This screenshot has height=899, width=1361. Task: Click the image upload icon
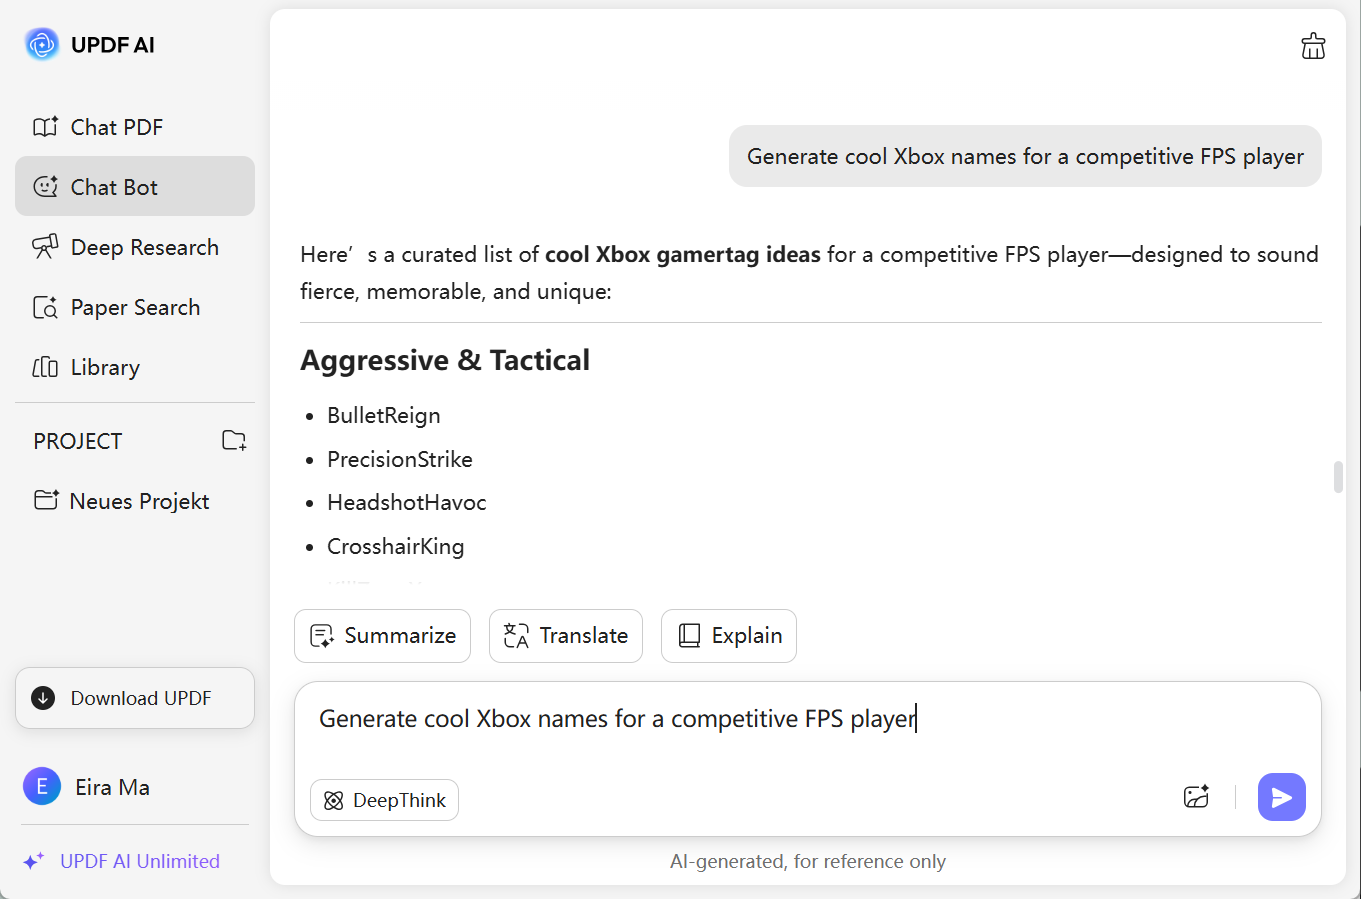click(1196, 797)
